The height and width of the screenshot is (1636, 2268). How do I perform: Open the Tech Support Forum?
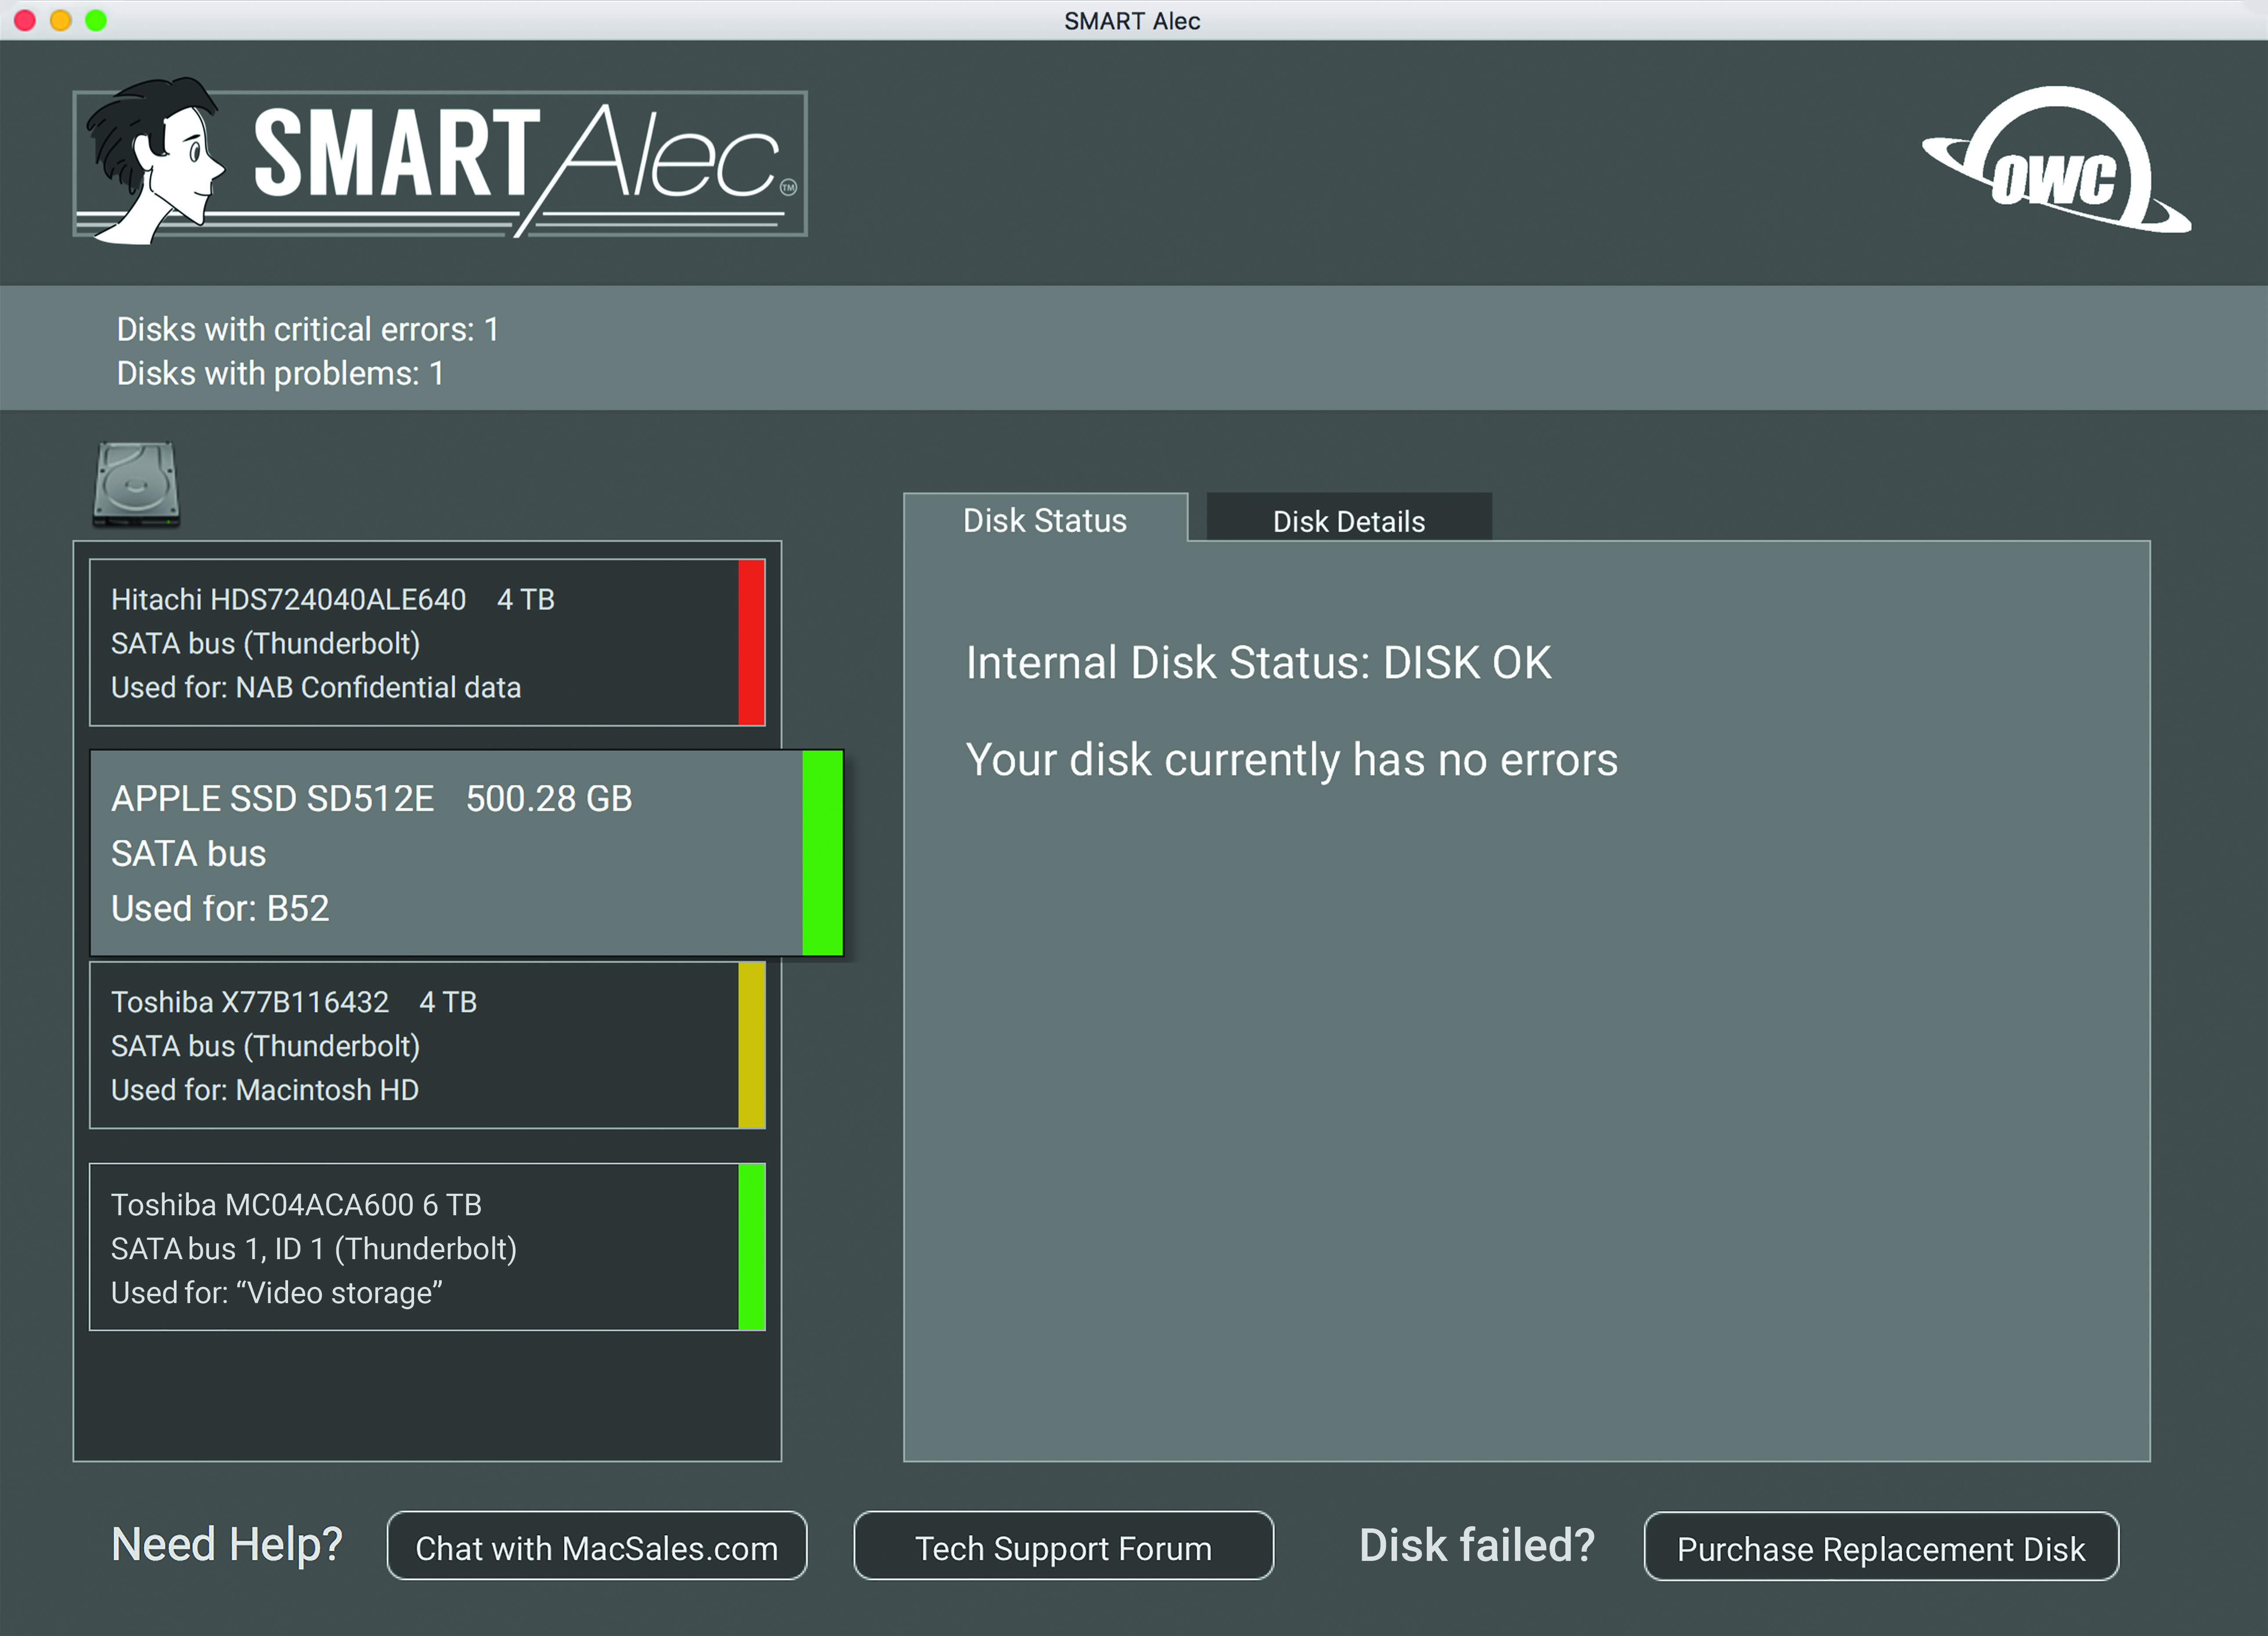(x=1063, y=1546)
